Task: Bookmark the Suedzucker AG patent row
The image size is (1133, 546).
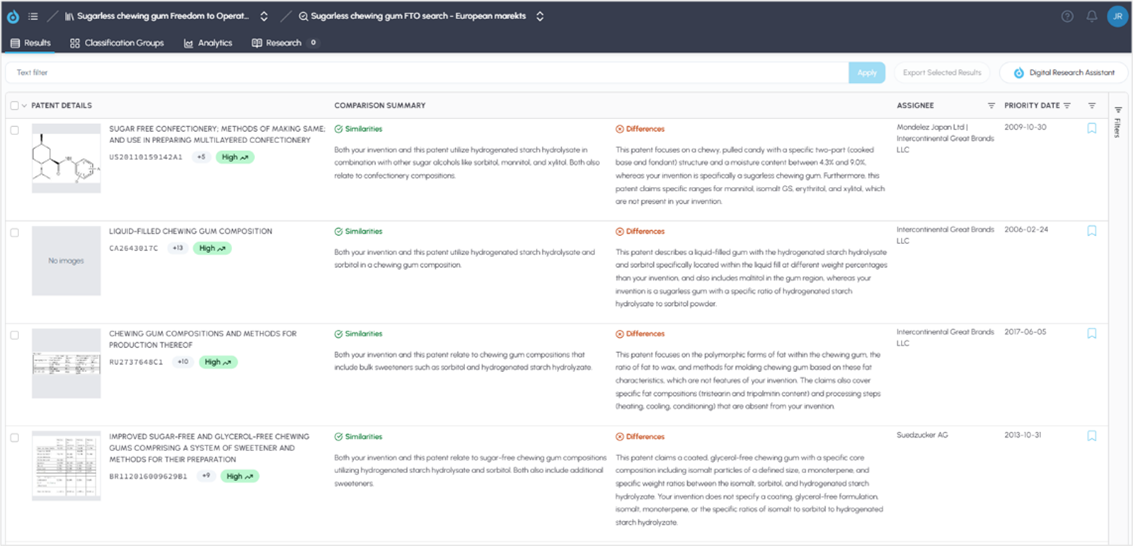Action: click(1092, 436)
